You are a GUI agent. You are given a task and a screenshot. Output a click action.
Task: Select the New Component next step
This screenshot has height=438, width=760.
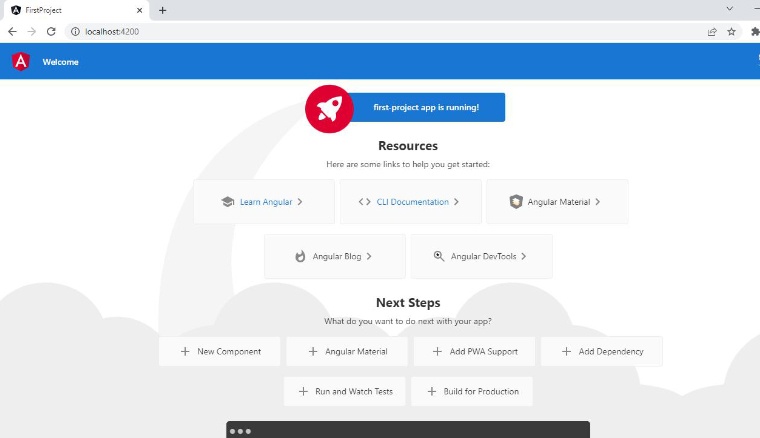point(220,351)
